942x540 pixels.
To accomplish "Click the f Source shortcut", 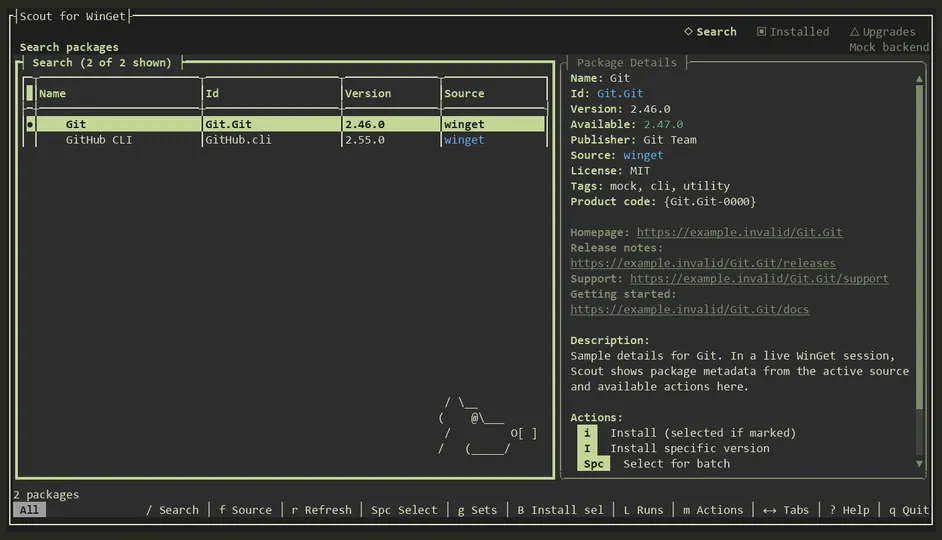I will tap(245, 510).
